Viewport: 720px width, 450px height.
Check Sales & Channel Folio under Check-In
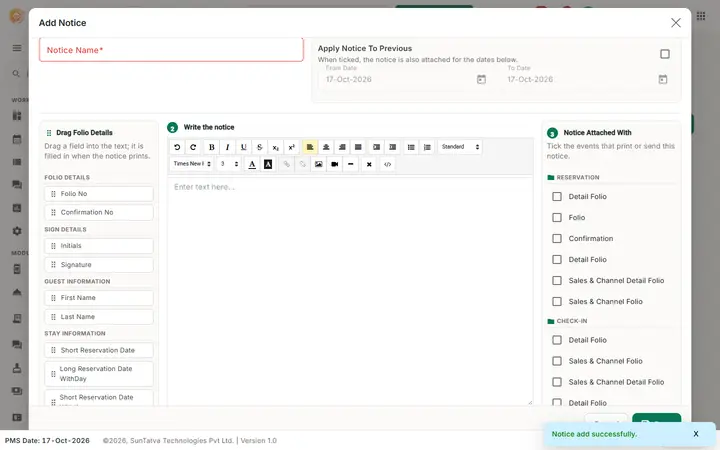point(557,361)
